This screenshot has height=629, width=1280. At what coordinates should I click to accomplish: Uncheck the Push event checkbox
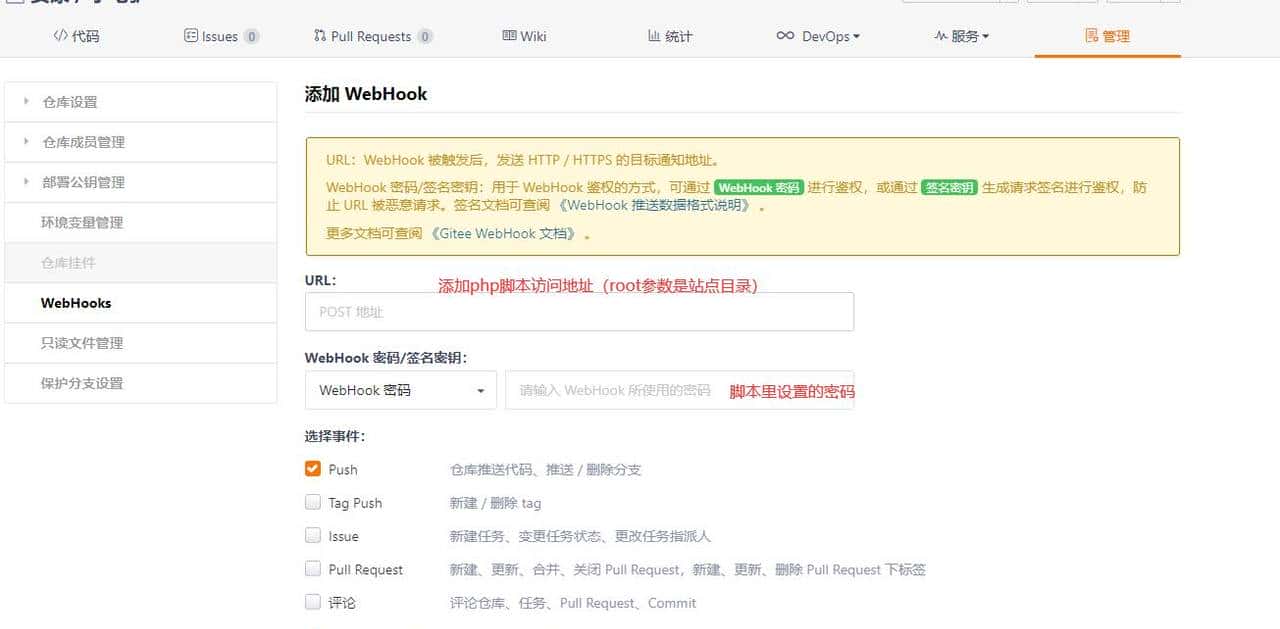(x=313, y=469)
